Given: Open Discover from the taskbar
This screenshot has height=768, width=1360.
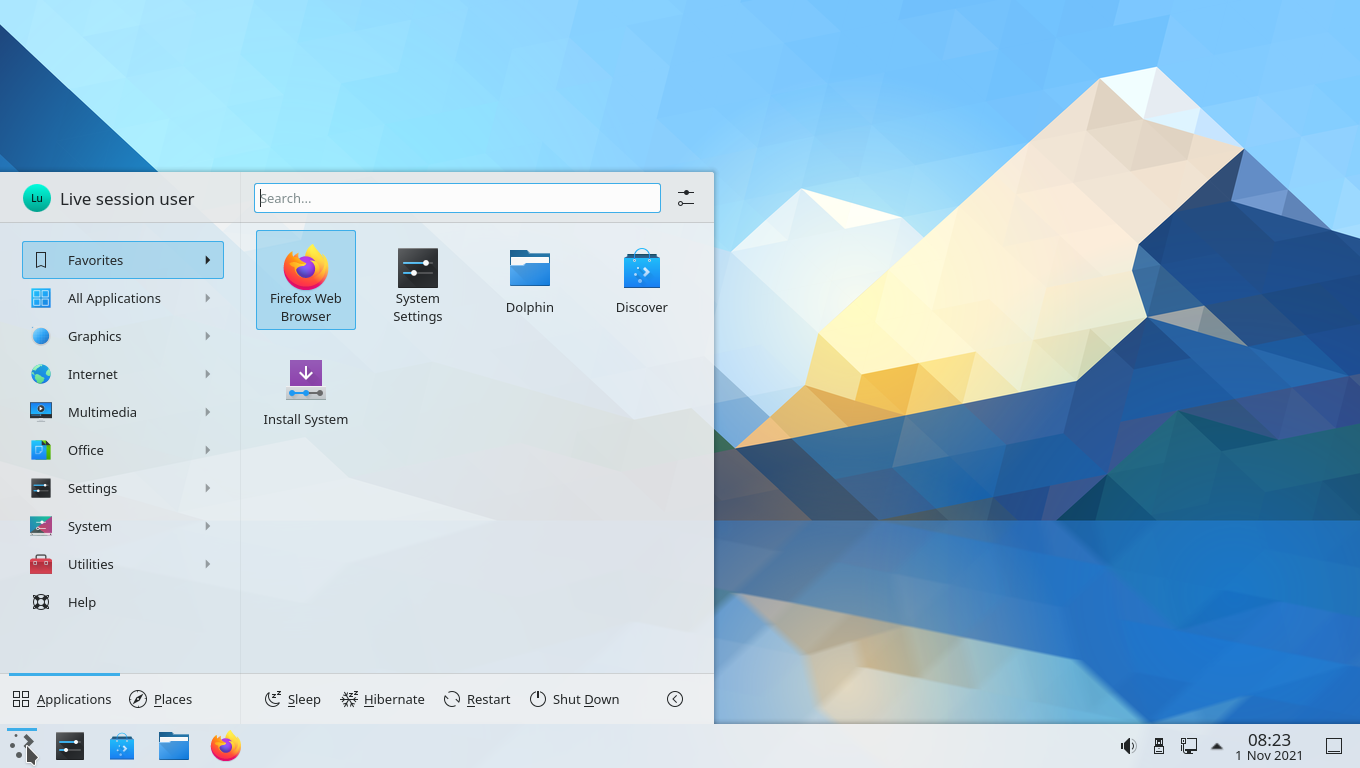Looking at the screenshot, I should [122, 746].
